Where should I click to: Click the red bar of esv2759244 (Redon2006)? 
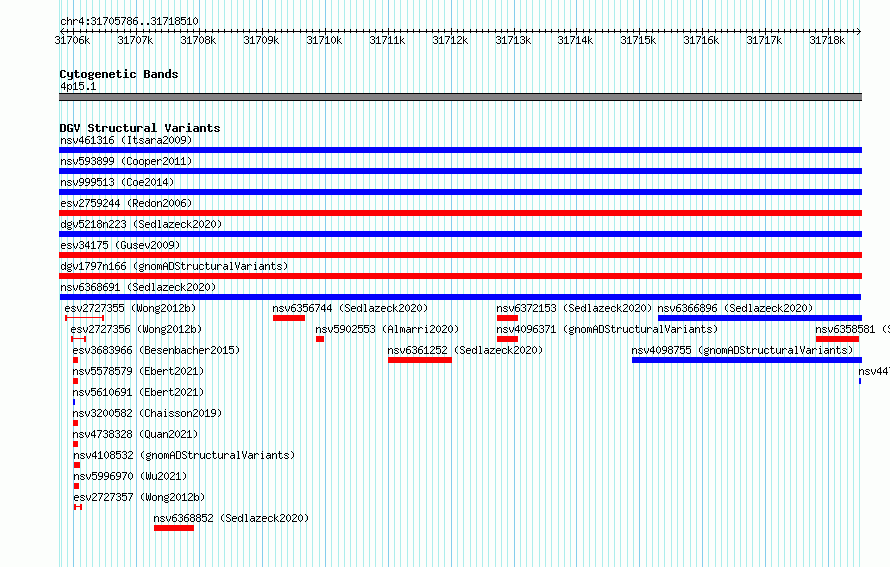pos(460,213)
